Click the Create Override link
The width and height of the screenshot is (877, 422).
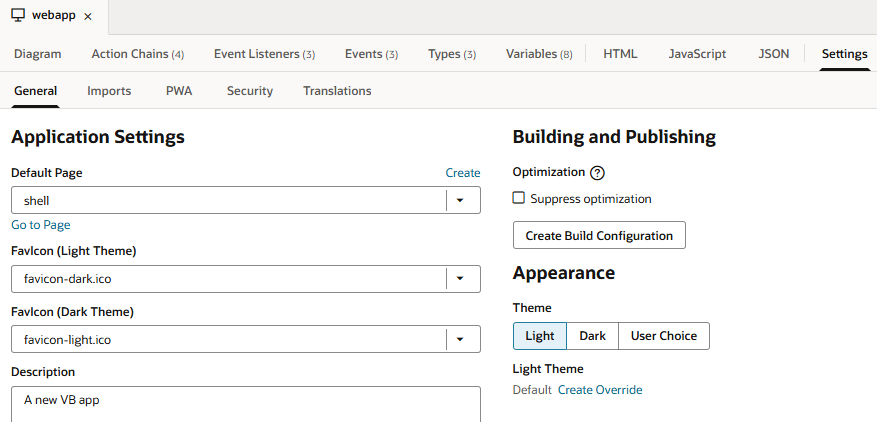click(x=600, y=390)
